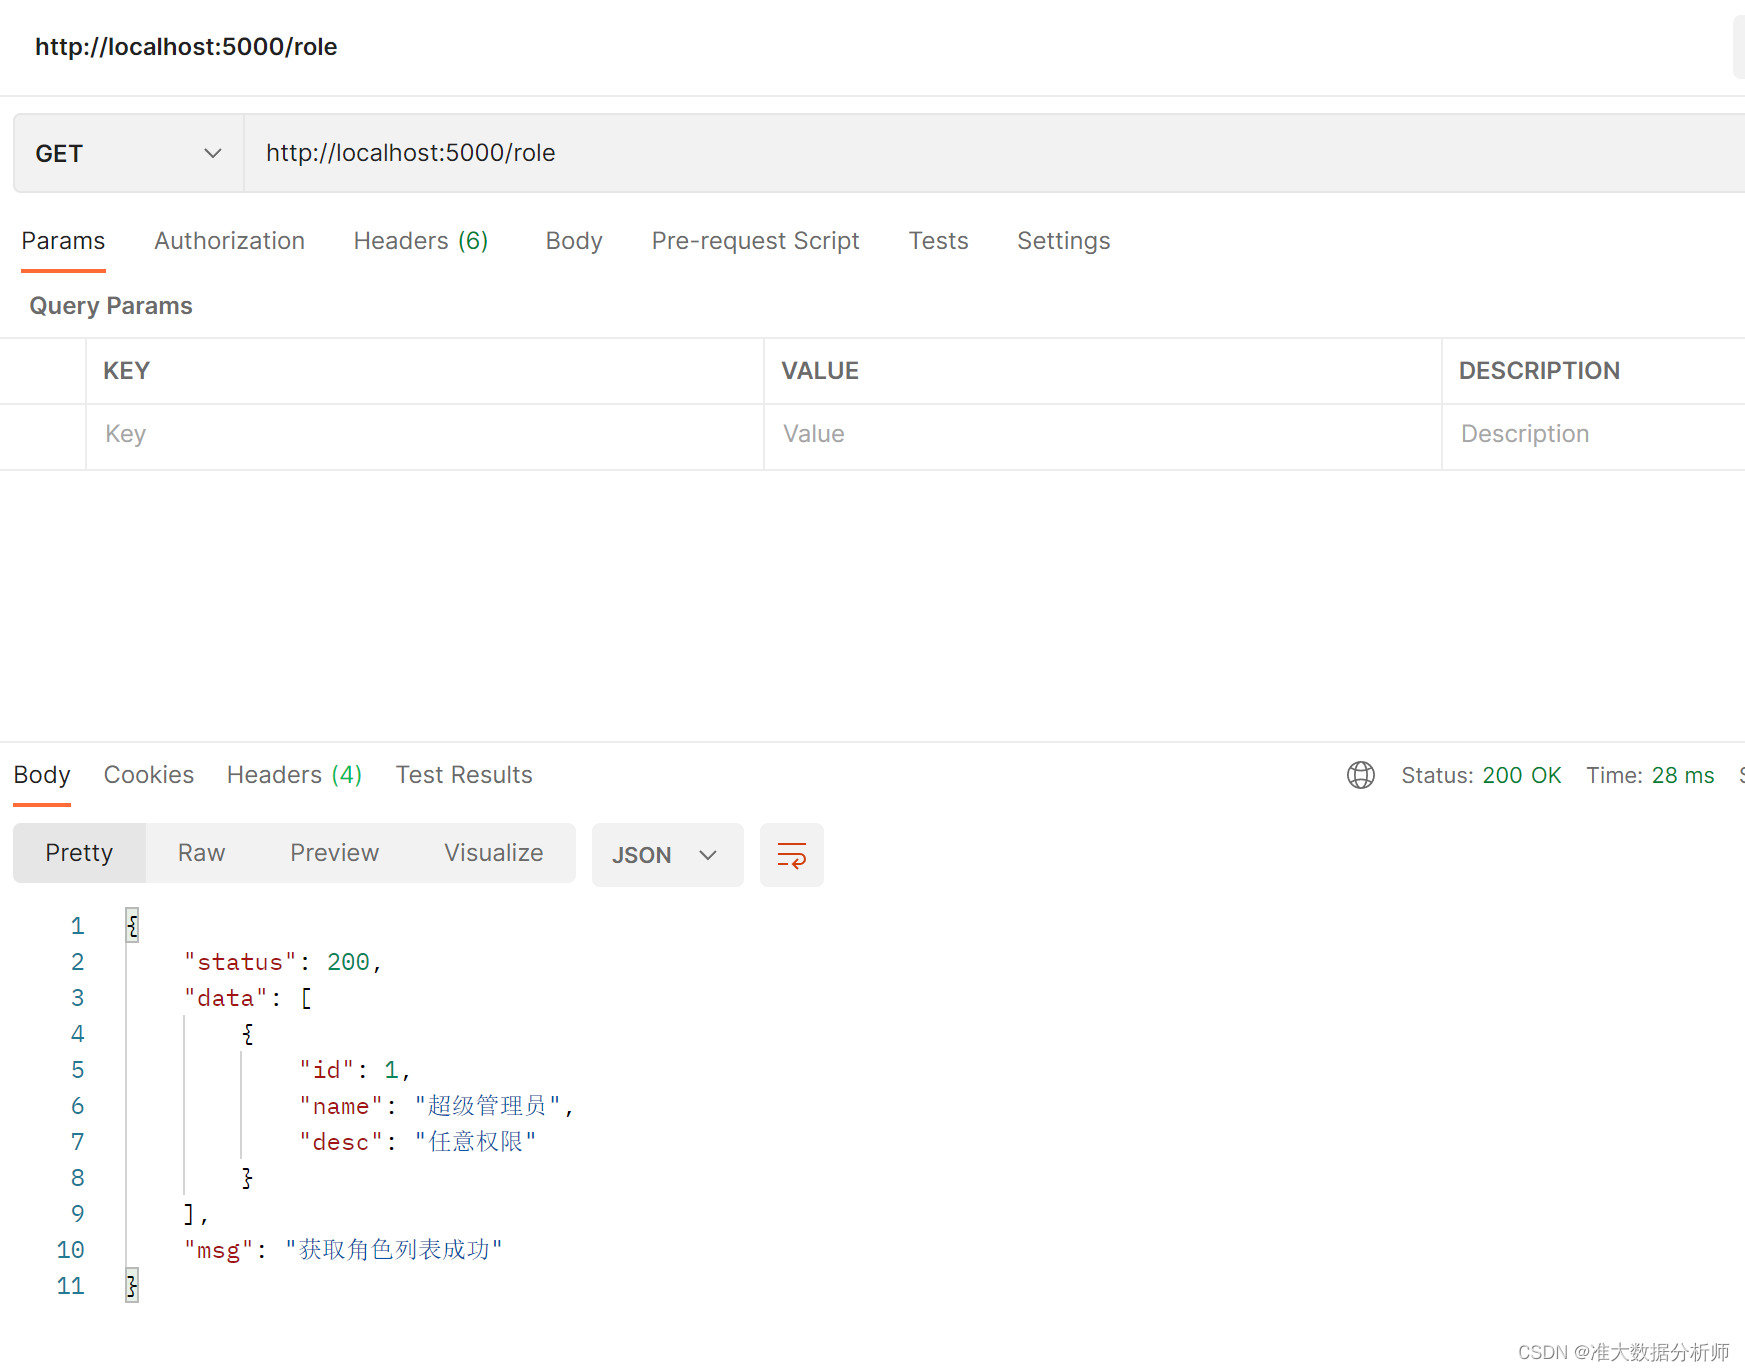Image resolution: width=1745 pixels, height=1371 pixels.
Task: Click the Key query param field
Action: click(425, 434)
